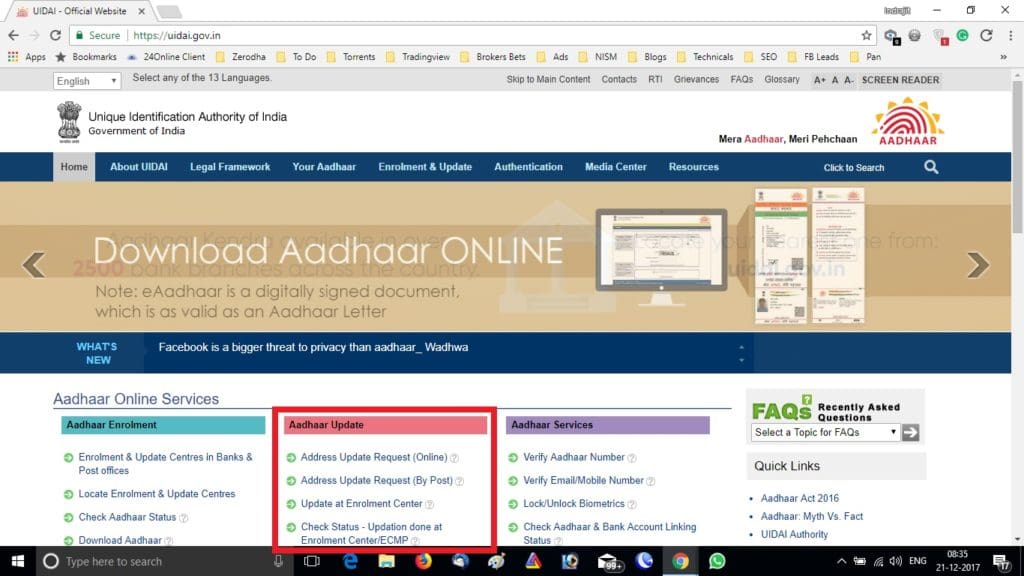Open search using the magnifier icon

click(931, 167)
